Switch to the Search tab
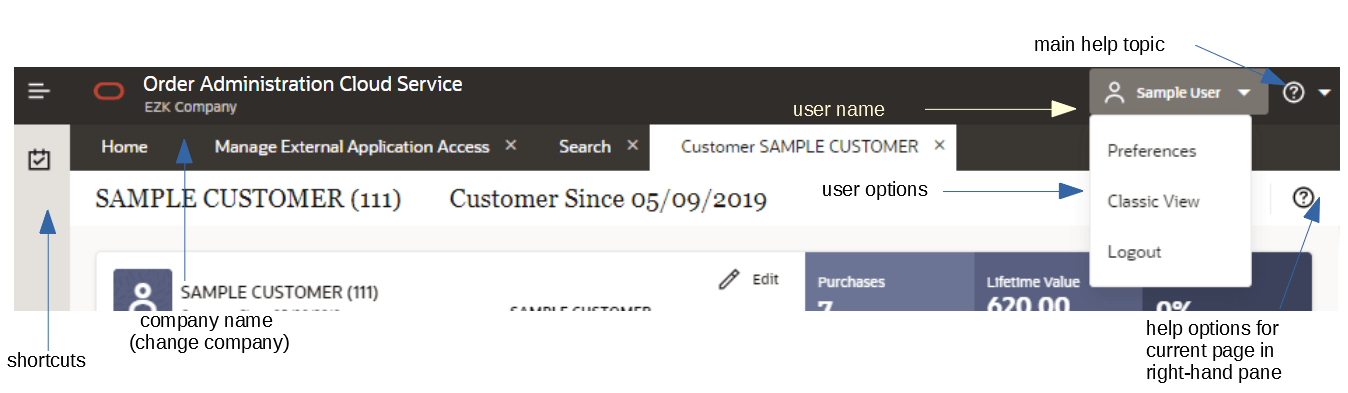 [585, 147]
